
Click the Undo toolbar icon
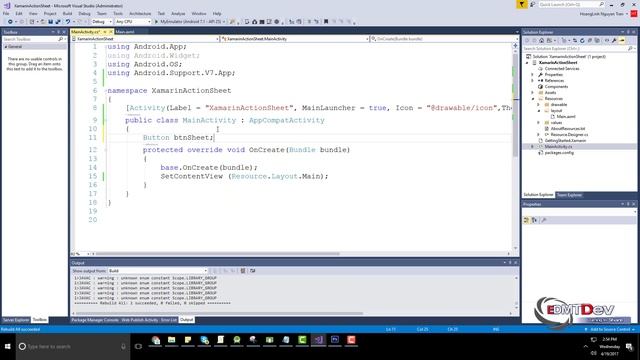pyautogui.click(x=68, y=22)
